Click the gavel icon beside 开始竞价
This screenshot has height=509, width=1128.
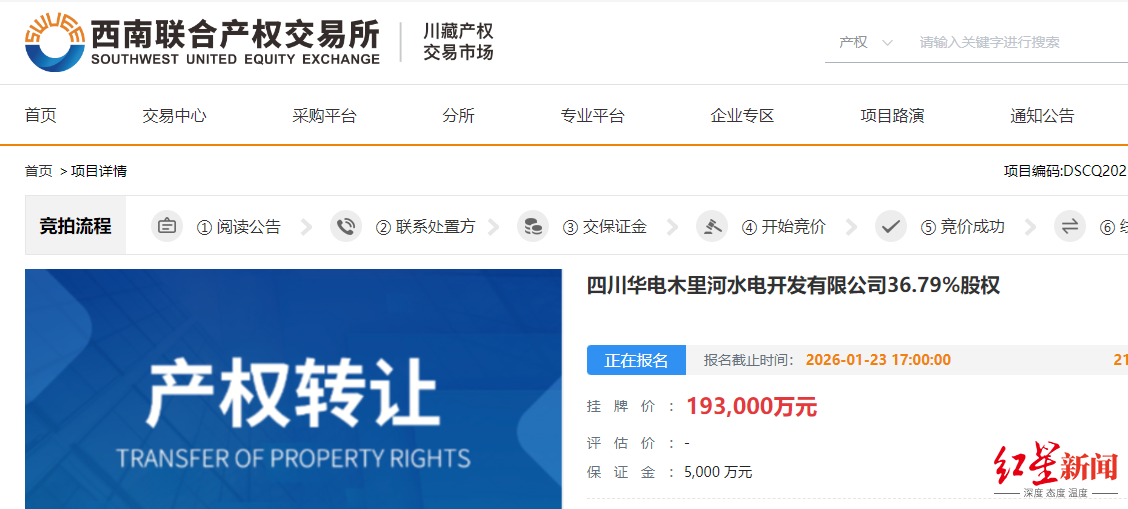(x=712, y=227)
